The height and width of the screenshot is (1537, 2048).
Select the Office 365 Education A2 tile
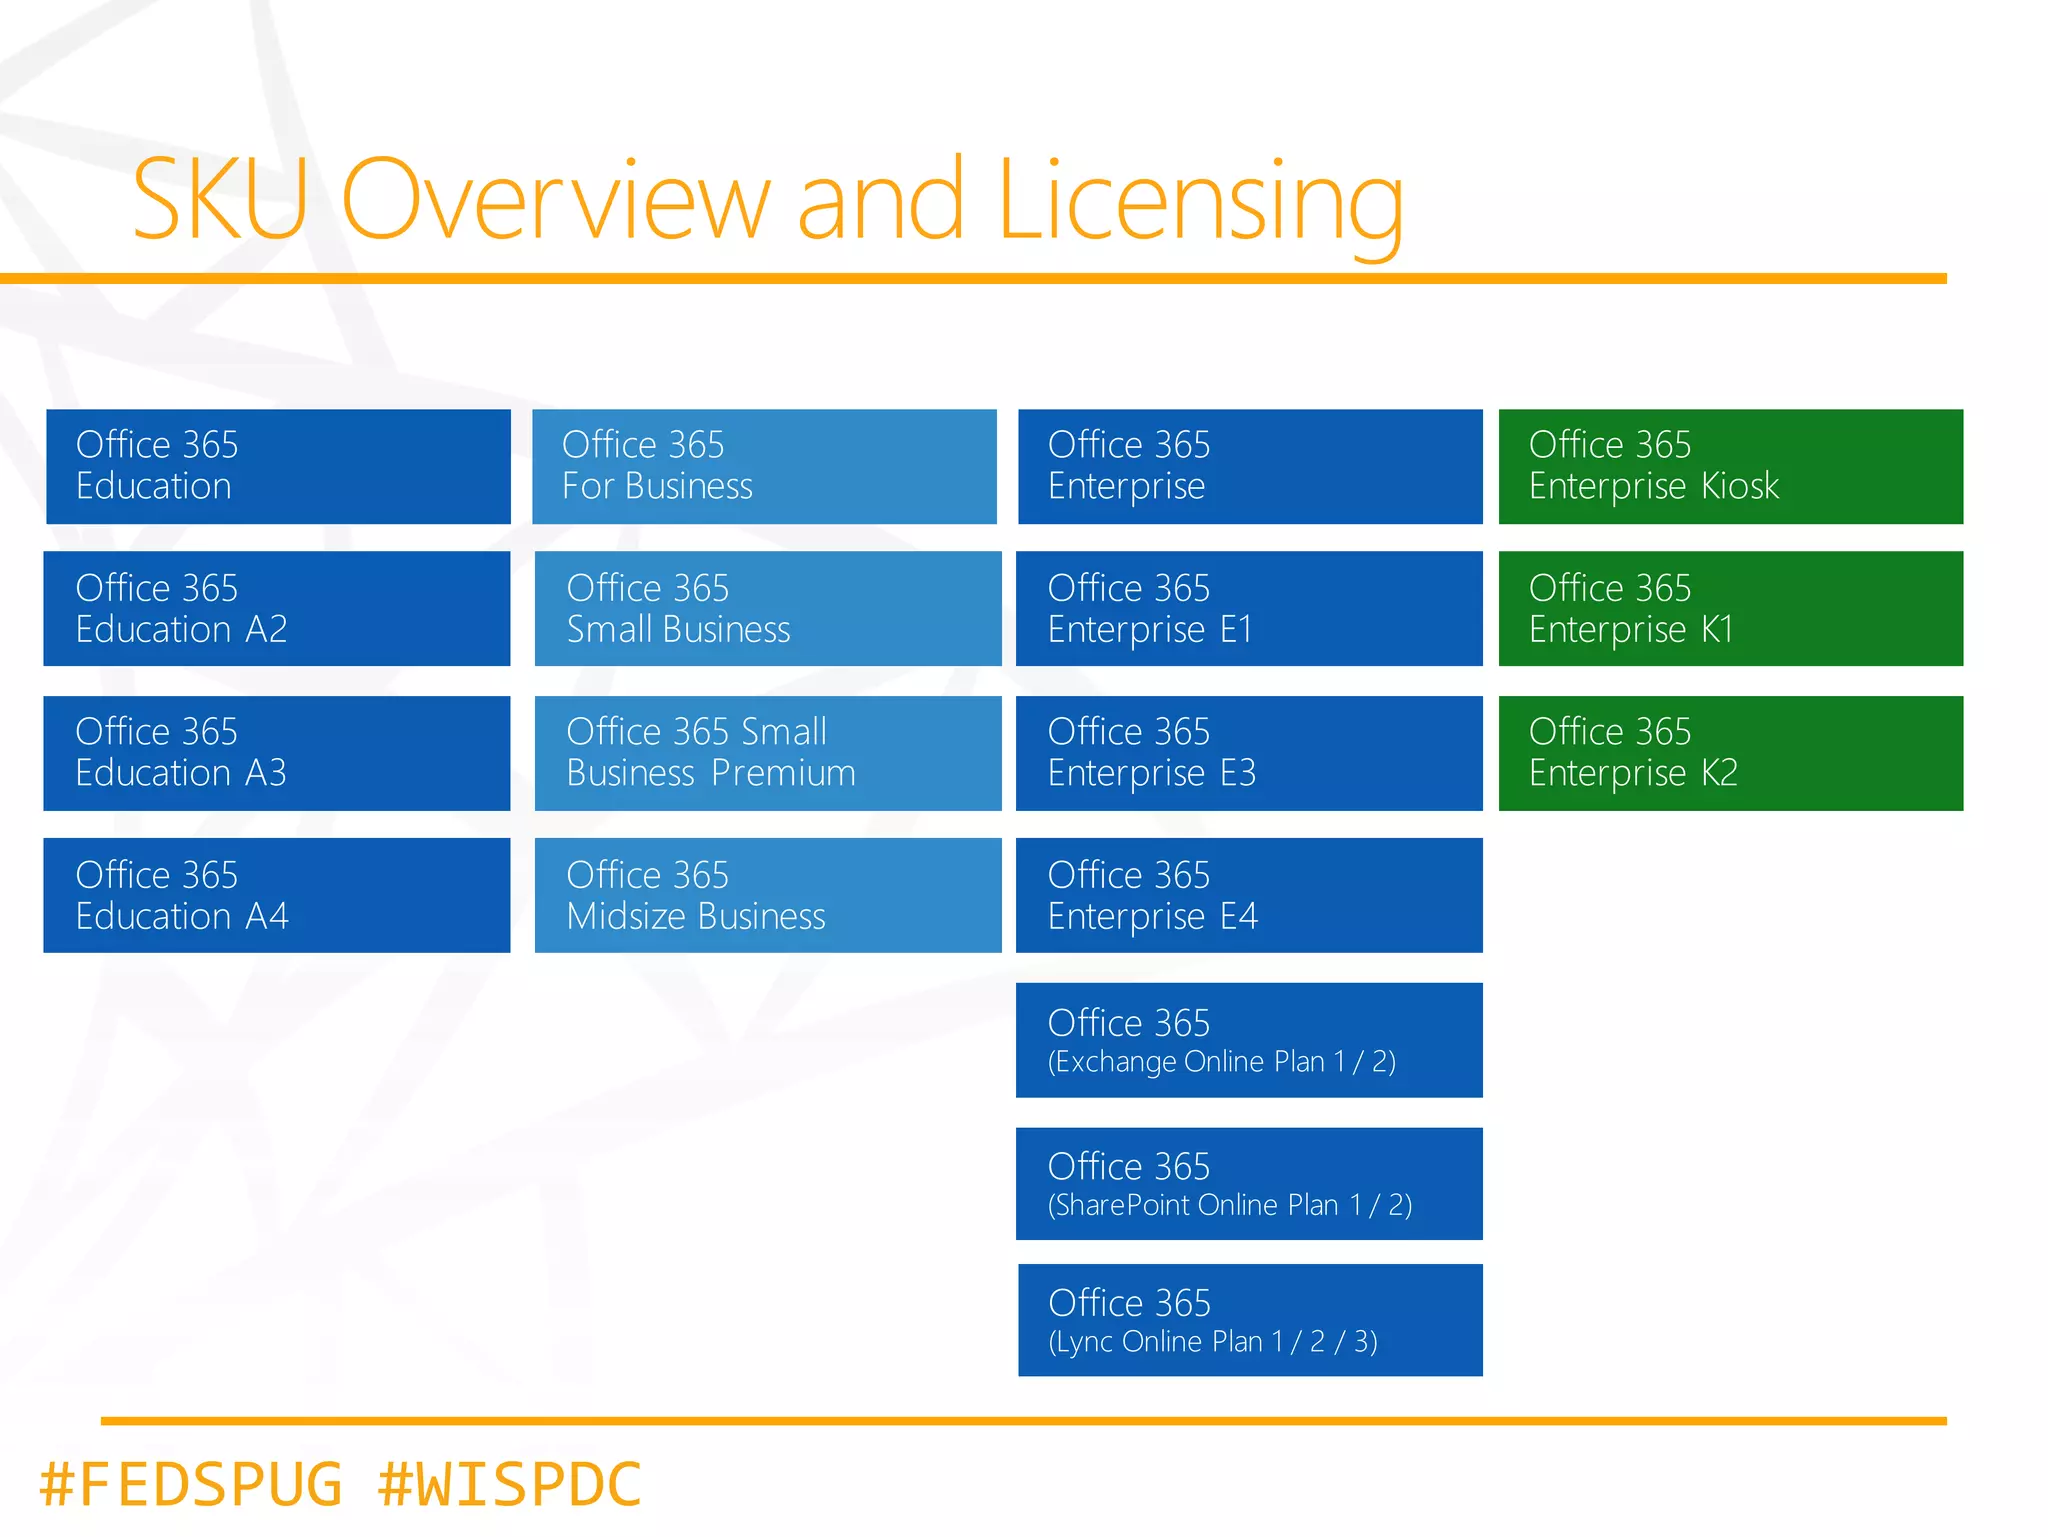277,608
